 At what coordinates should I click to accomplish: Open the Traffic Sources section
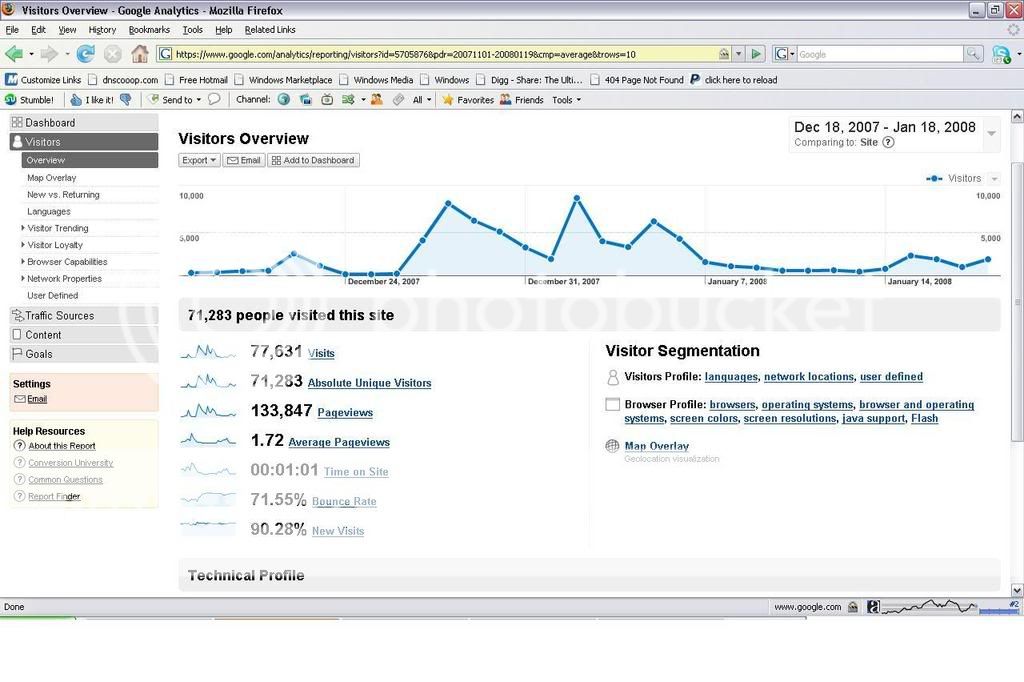pyautogui.click(x=84, y=316)
